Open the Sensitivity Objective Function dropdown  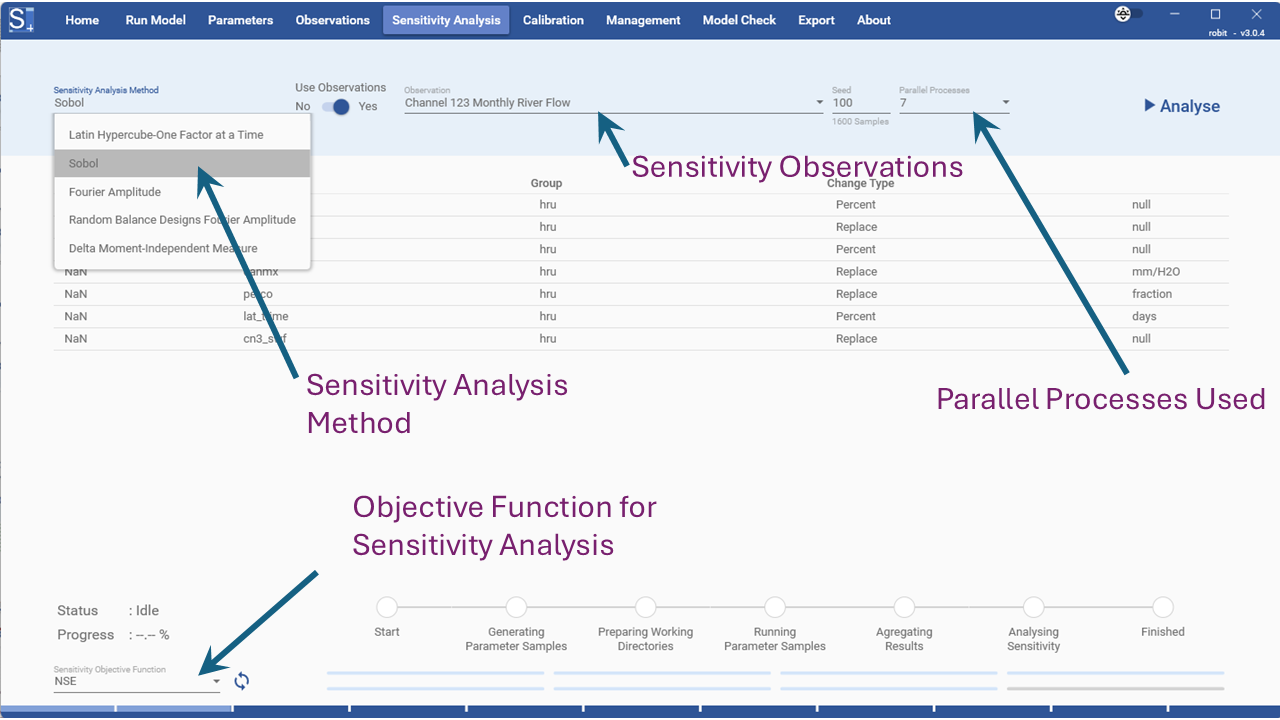coord(215,680)
